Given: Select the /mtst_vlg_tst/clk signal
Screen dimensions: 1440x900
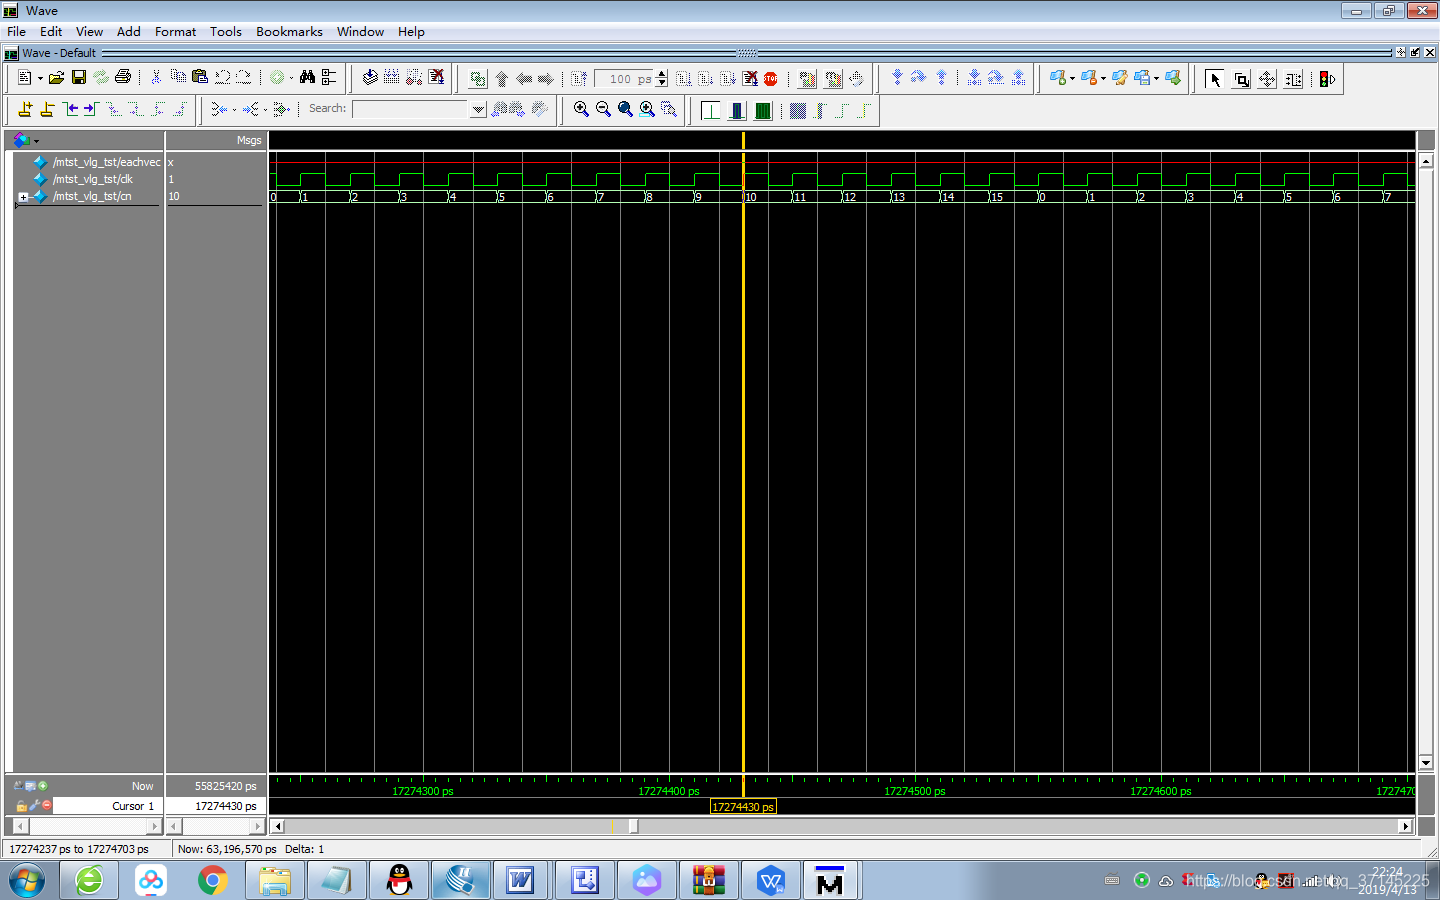Looking at the screenshot, I should (x=92, y=179).
